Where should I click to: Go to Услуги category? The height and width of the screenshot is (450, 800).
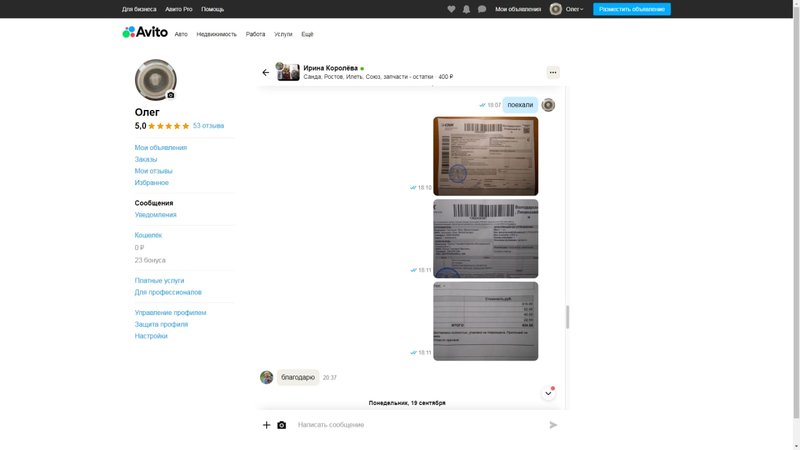283,34
